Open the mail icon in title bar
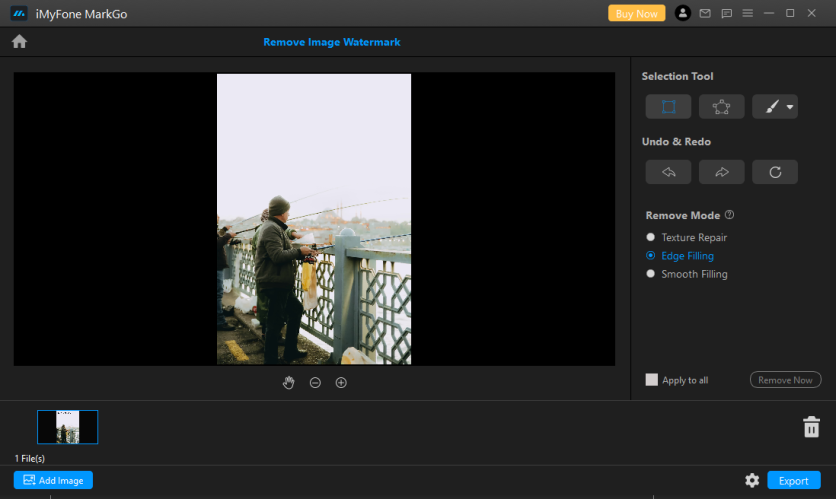The image size is (836, 499). [x=705, y=13]
